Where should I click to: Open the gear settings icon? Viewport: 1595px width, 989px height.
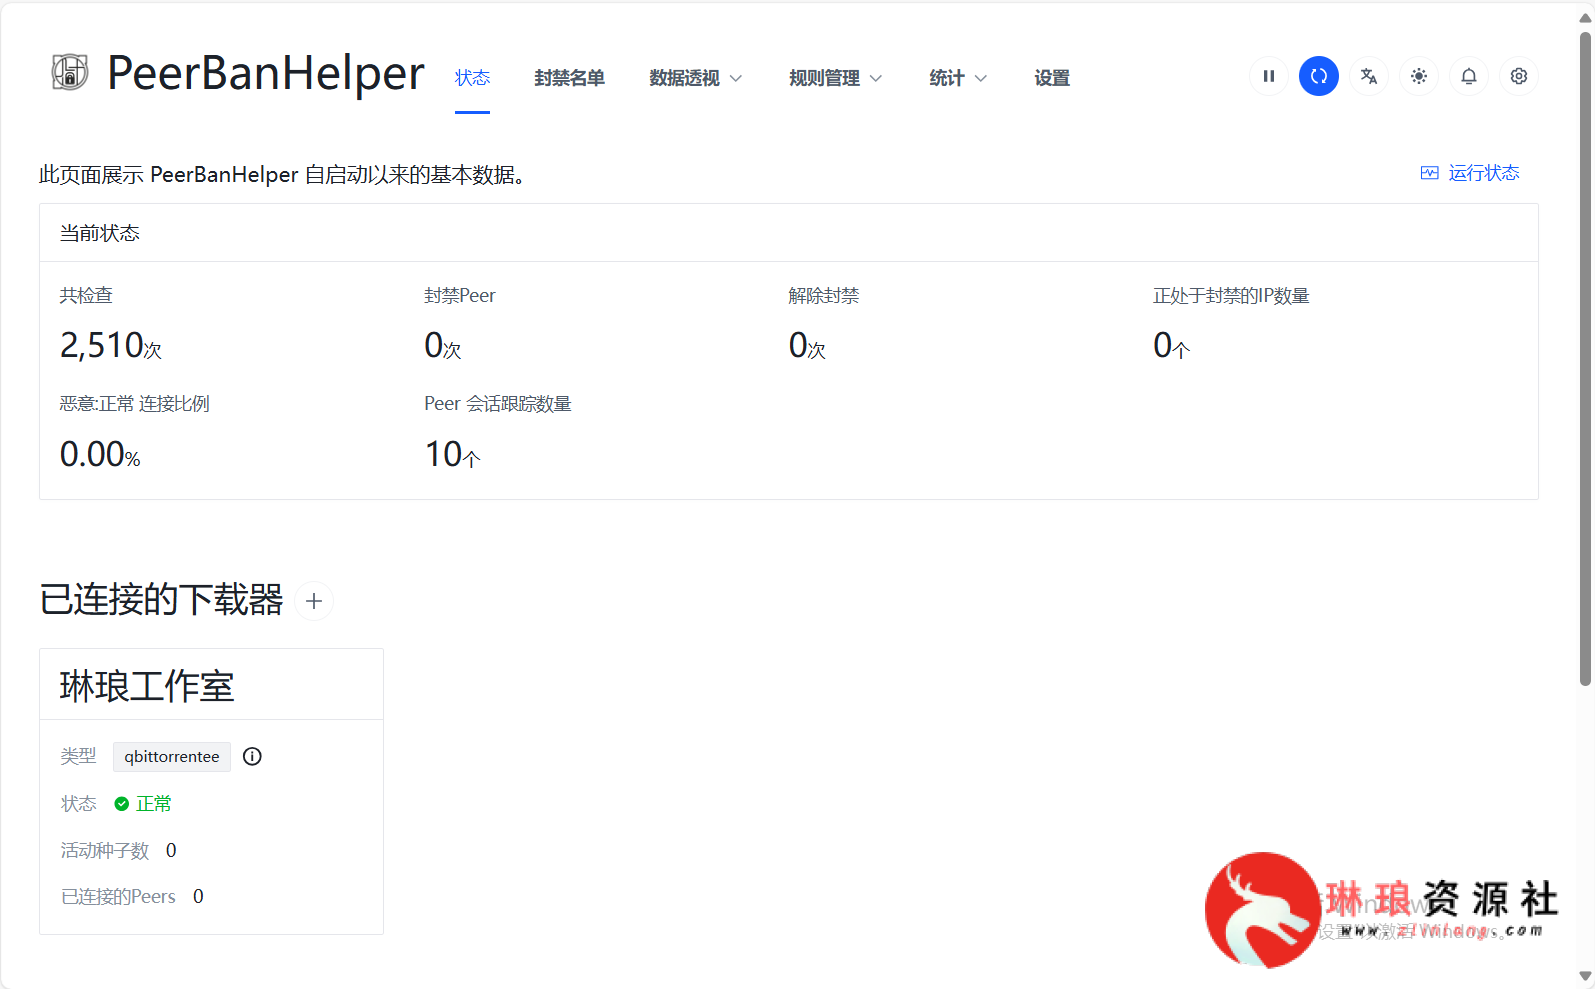coord(1519,76)
